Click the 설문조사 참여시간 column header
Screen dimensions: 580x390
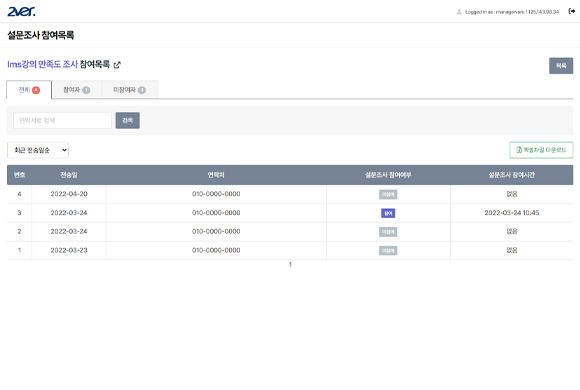point(512,175)
